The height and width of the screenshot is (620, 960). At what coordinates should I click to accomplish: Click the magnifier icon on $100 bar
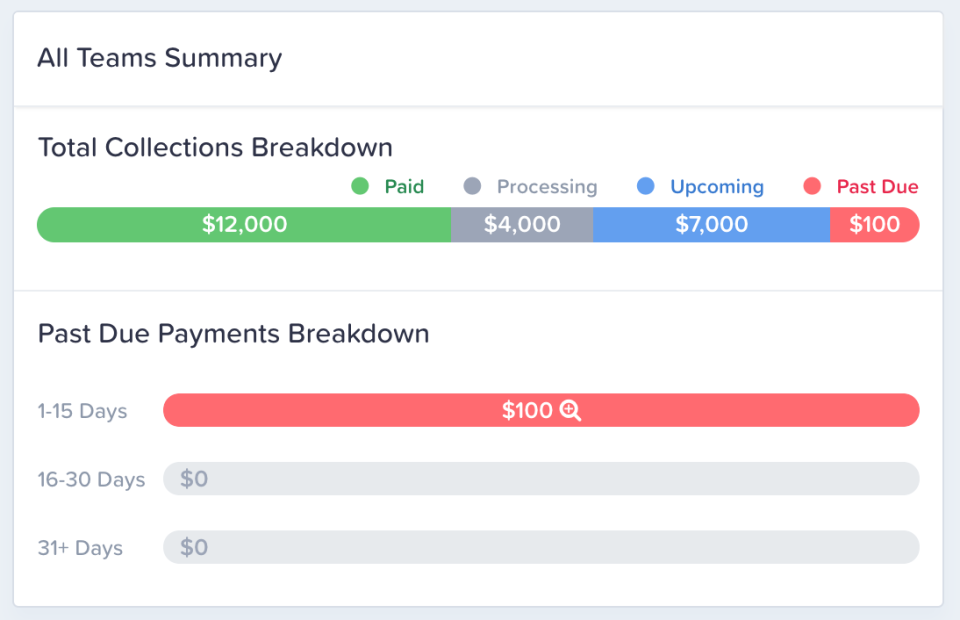click(571, 411)
